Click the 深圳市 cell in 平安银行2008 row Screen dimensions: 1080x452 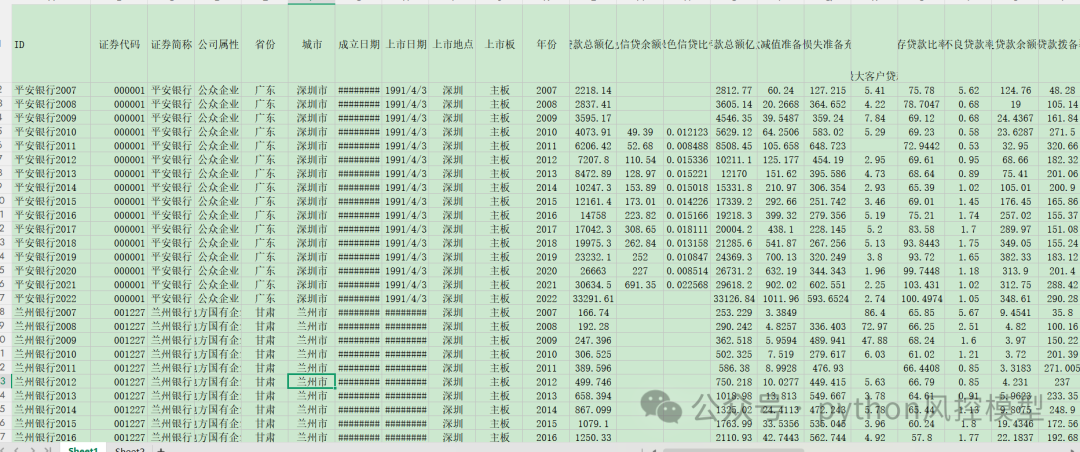[x=311, y=104]
